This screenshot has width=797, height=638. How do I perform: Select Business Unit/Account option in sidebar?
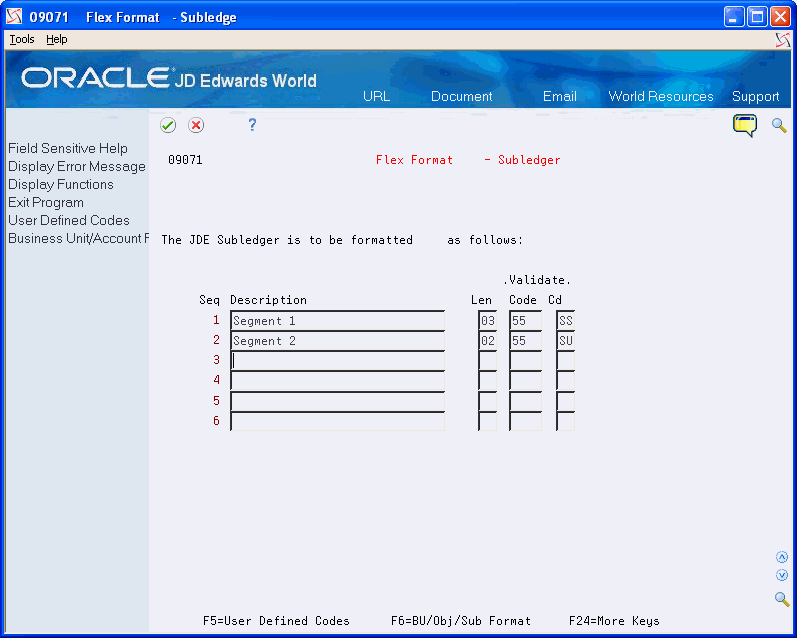point(78,238)
